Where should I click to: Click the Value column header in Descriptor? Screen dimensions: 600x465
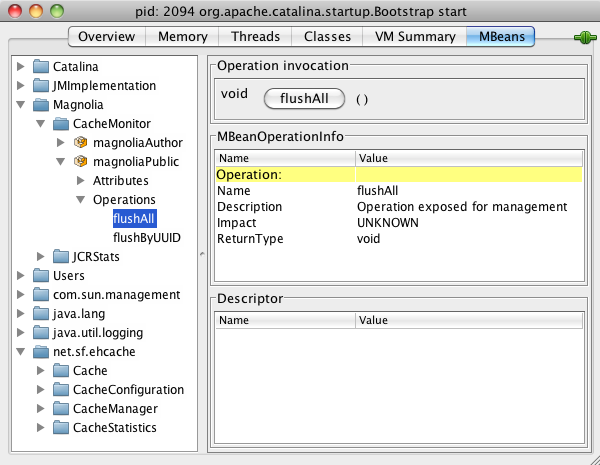click(469, 320)
